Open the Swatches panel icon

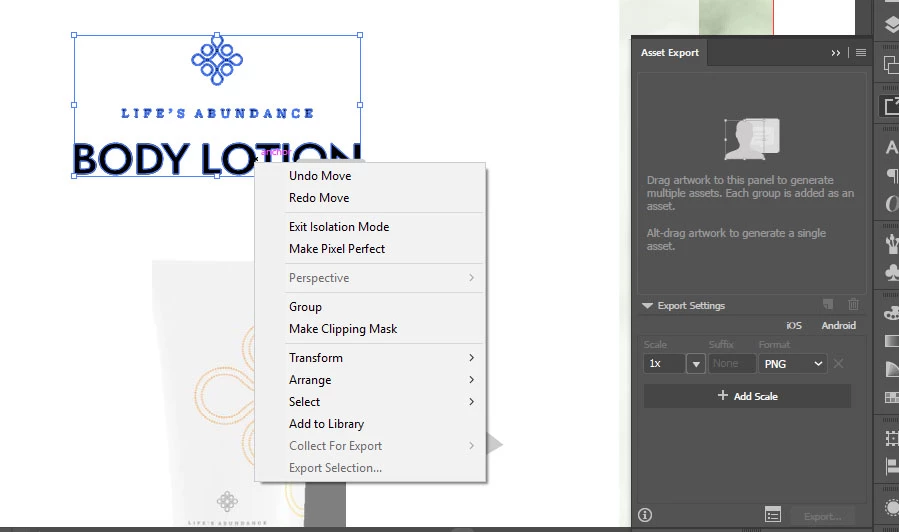892,397
